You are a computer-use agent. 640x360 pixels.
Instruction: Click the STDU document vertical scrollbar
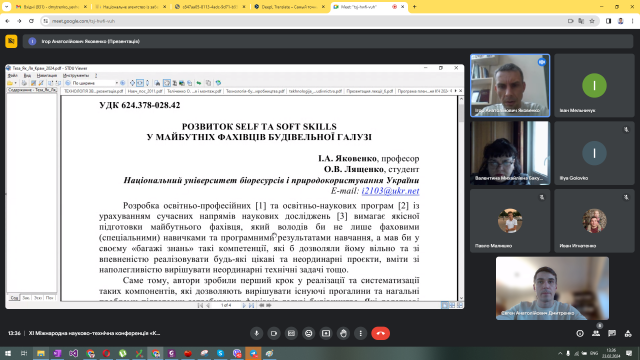coord(461,199)
